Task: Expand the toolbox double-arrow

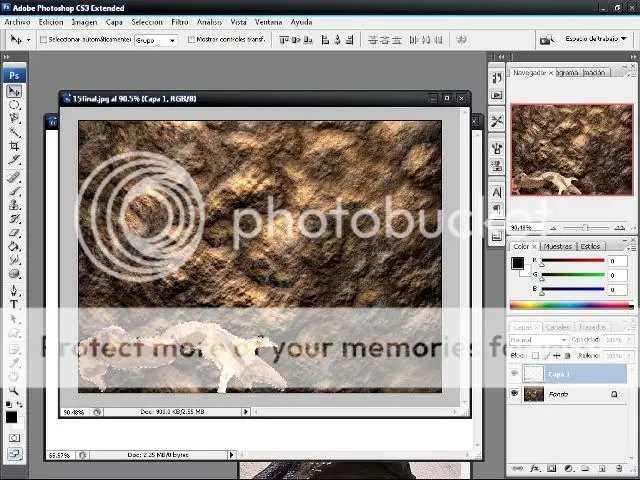Action: (x=6, y=57)
